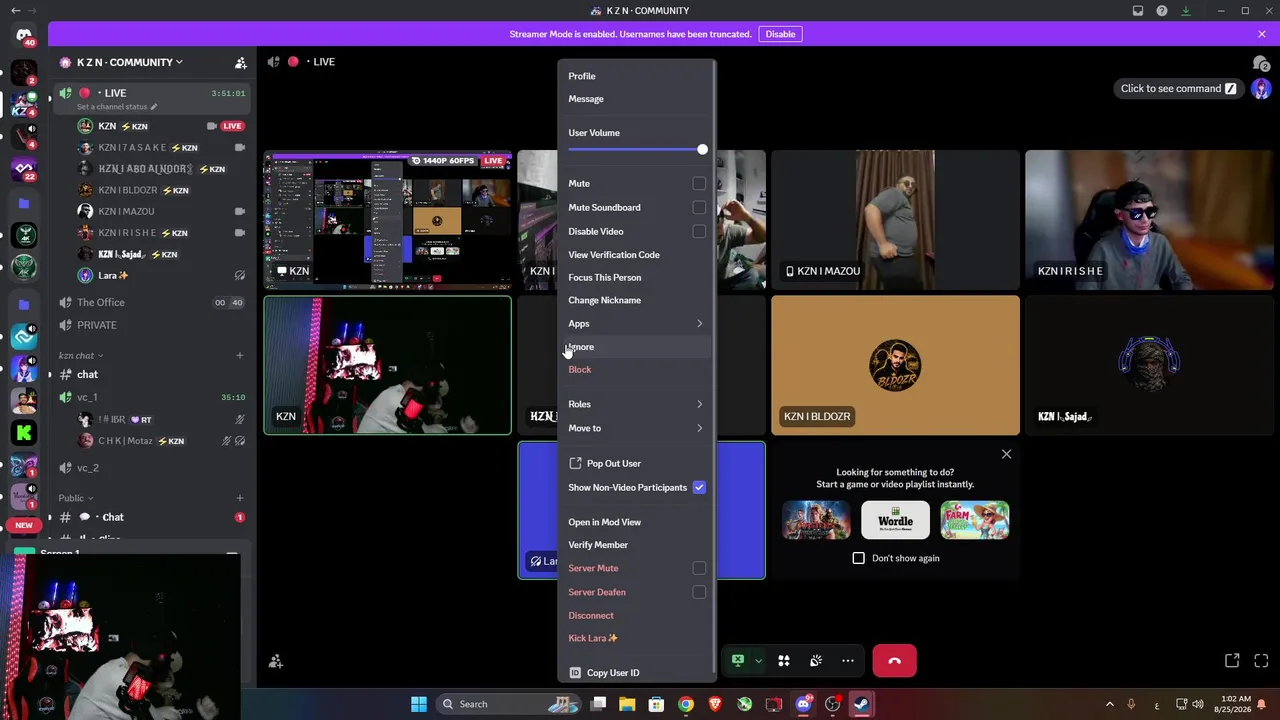The width and height of the screenshot is (1280, 720).
Task: Choose Kick Lara from the menu
Action: [x=636, y=638]
